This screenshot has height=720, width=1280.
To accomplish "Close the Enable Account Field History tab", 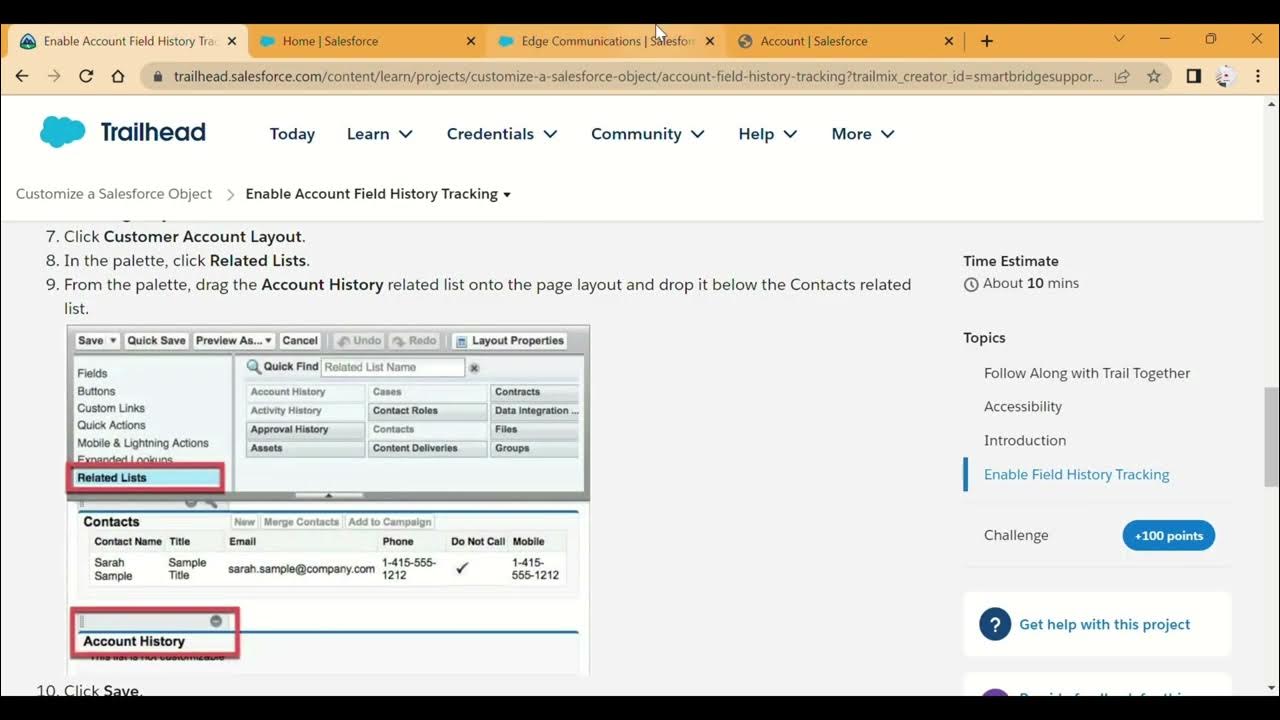I will (x=232, y=41).
